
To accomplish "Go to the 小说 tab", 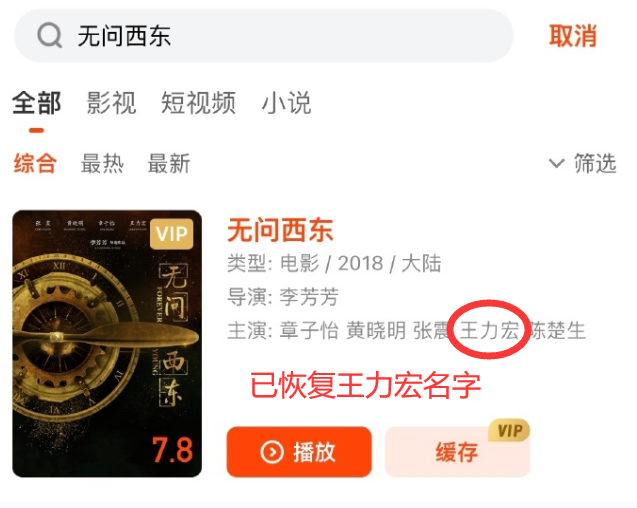I will tap(286, 103).
